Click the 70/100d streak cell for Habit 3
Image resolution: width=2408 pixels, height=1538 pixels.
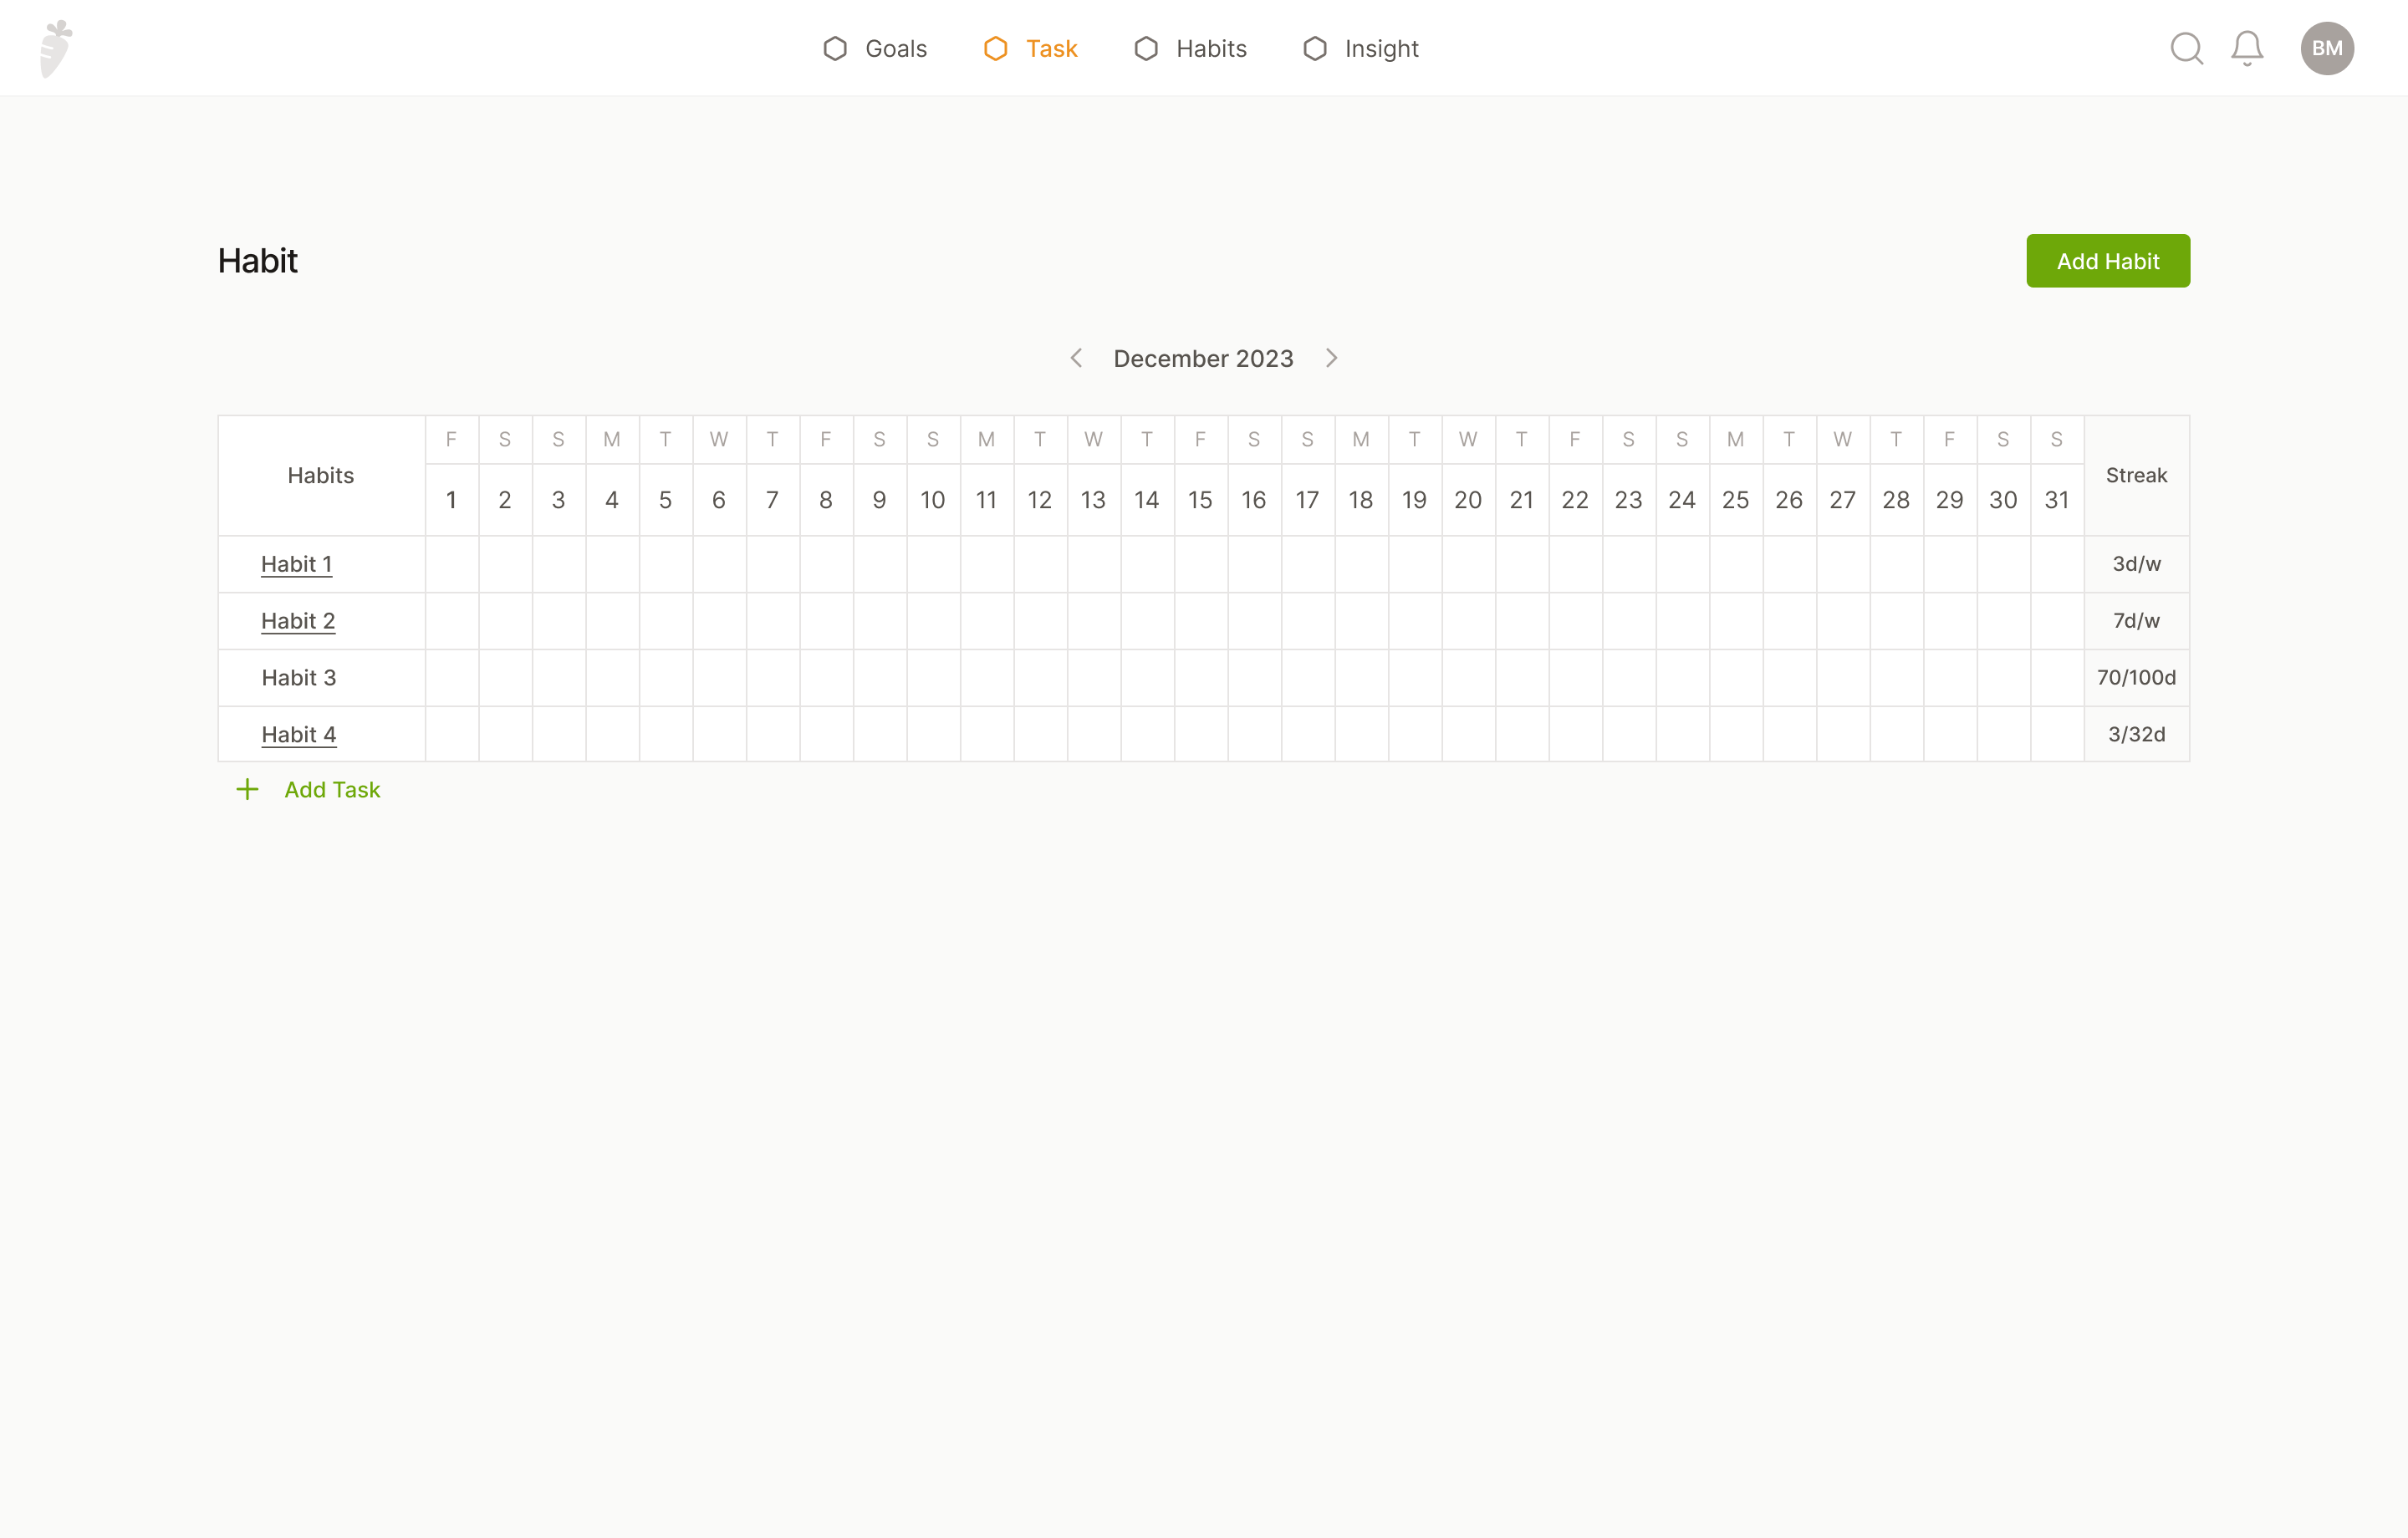tap(2136, 677)
